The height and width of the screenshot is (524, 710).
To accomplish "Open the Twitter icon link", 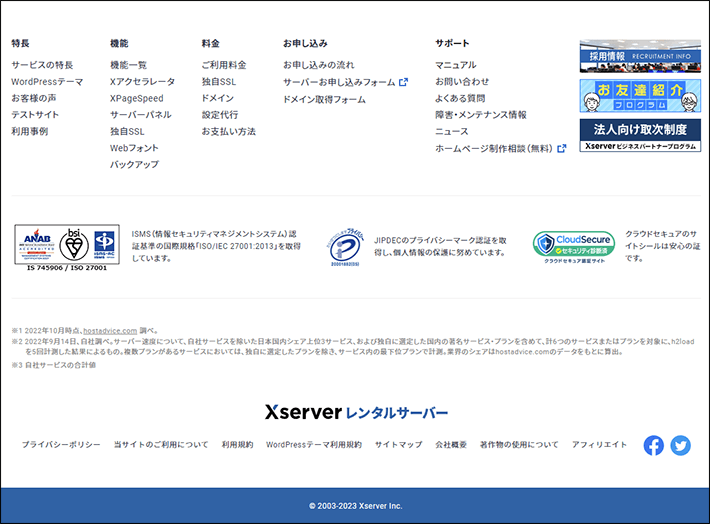I will click(x=680, y=445).
